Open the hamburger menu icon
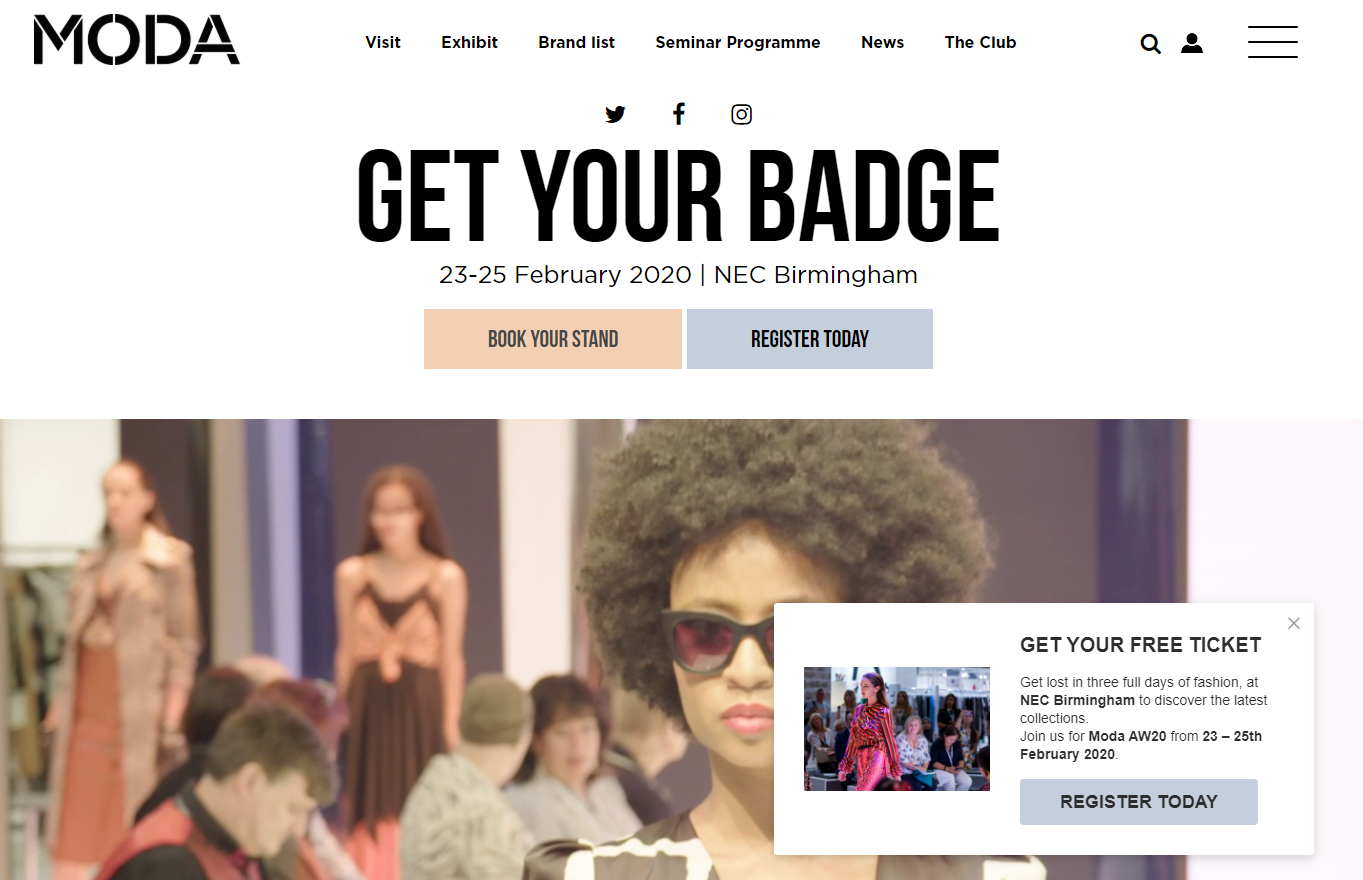The height and width of the screenshot is (880, 1363). click(x=1273, y=42)
